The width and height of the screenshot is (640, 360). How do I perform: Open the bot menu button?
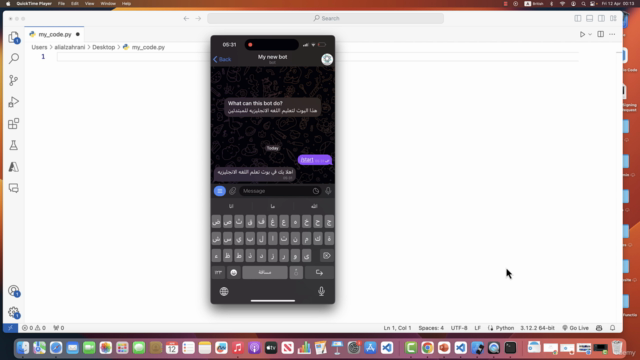click(220, 191)
